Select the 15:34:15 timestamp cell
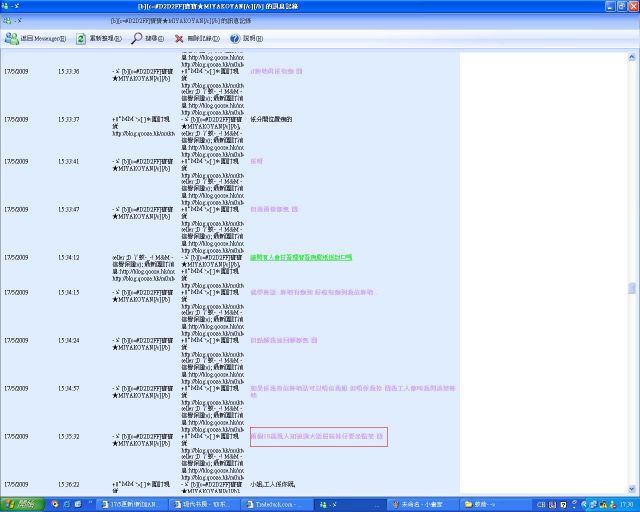Image resolution: width=640 pixels, height=512 pixels. click(68, 292)
